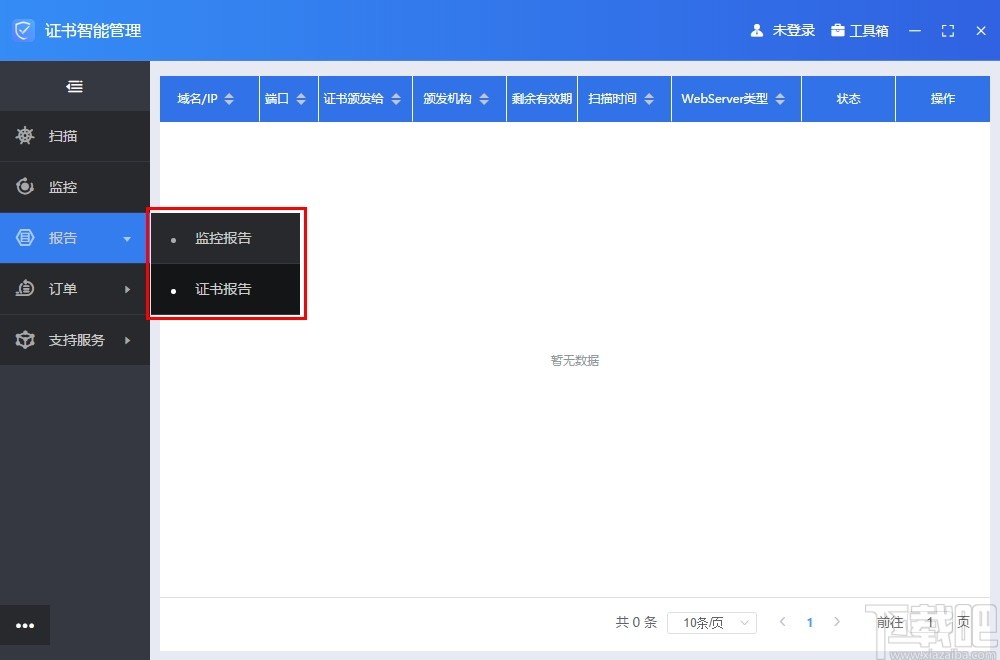
Task: Toggle sorting on the 扫描时间 column
Action: tap(651, 98)
